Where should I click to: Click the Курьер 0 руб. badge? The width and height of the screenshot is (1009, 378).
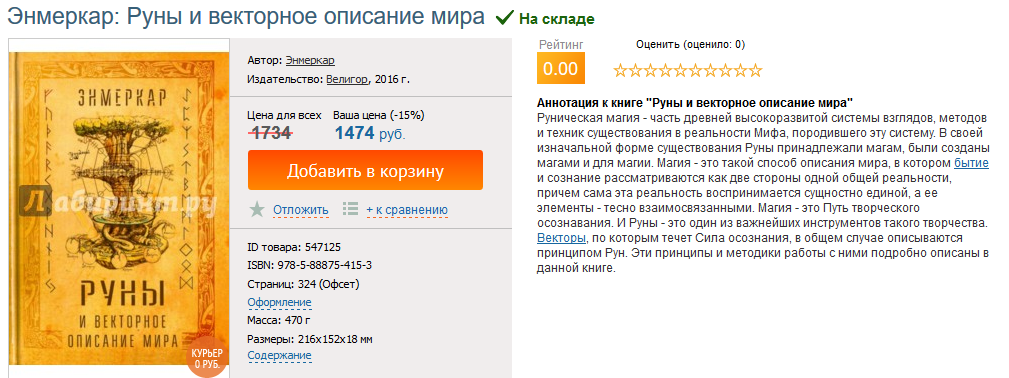click(207, 358)
